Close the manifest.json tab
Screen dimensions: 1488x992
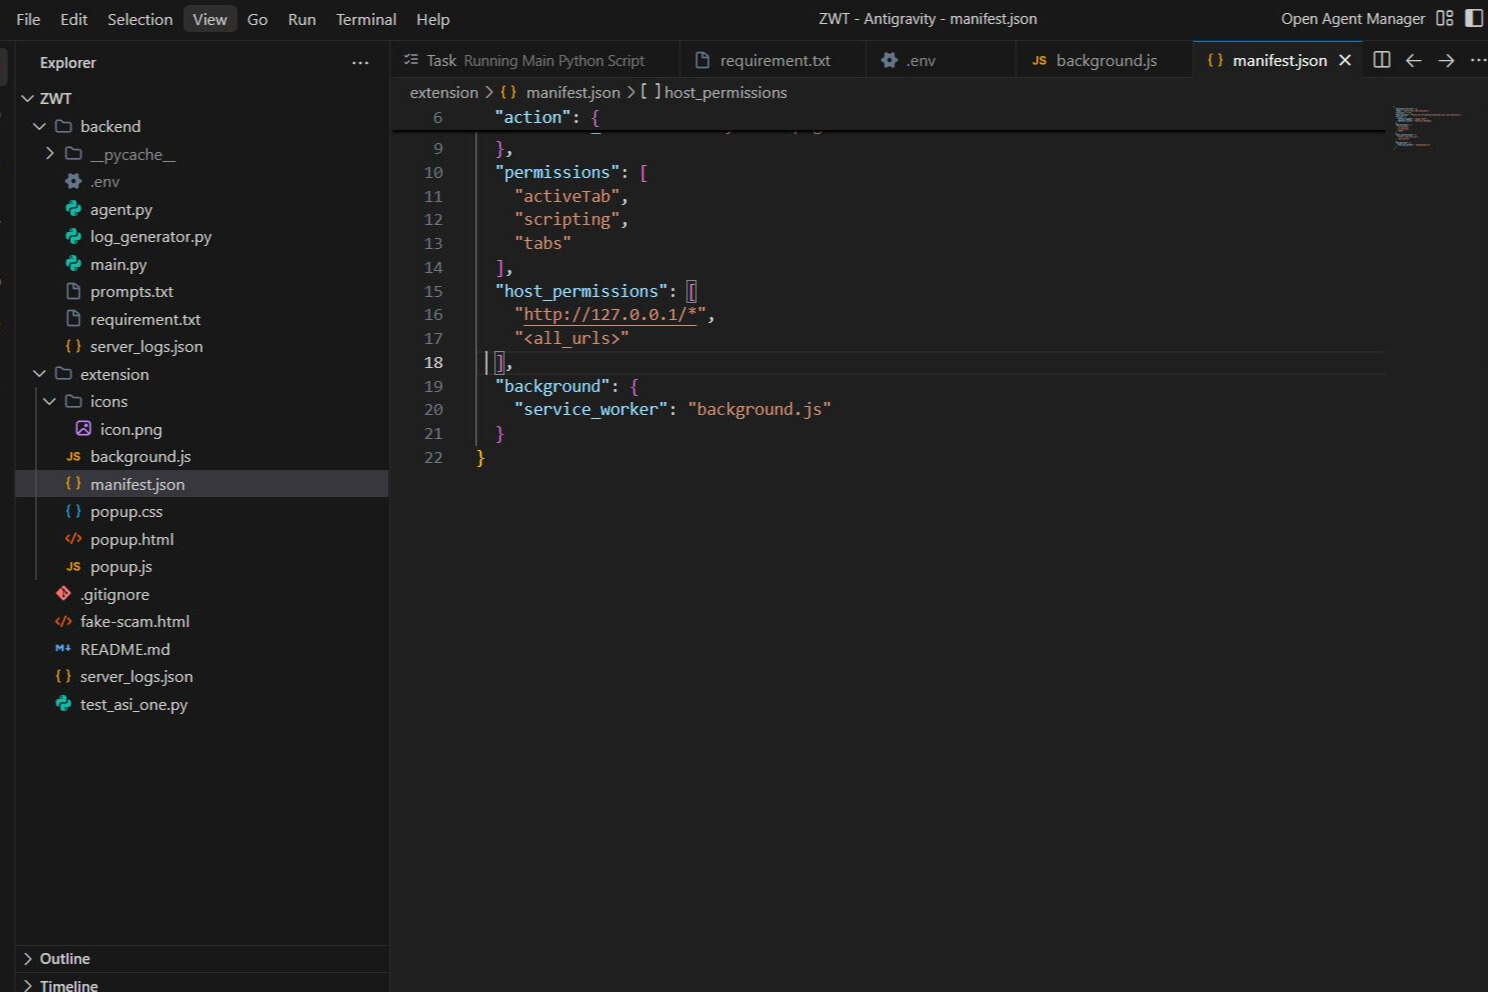[x=1345, y=60]
